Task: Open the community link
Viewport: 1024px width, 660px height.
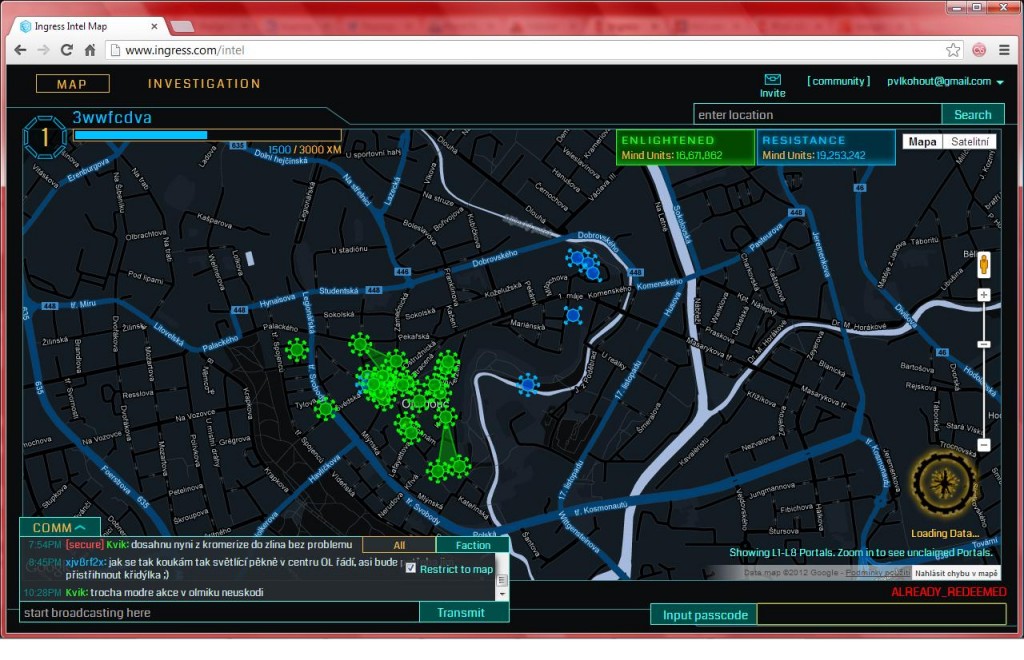Action: pyautogui.click(x=839, y=81)
